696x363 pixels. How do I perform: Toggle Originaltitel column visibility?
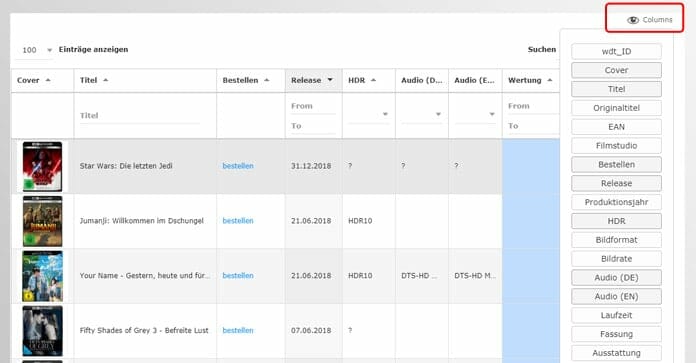pyautogui.click(x=616, y=108)
